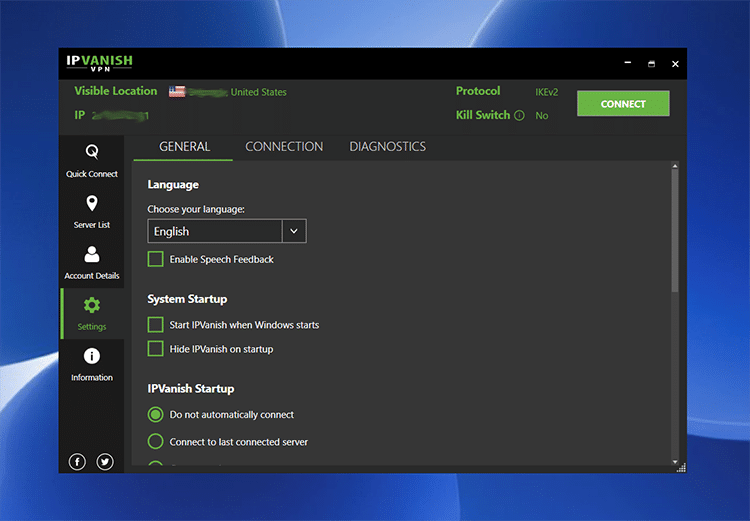The width and height of the screenshot is (750, 521).
Task: Open Quick Connect from the sidebar
Action: point(92,152)
